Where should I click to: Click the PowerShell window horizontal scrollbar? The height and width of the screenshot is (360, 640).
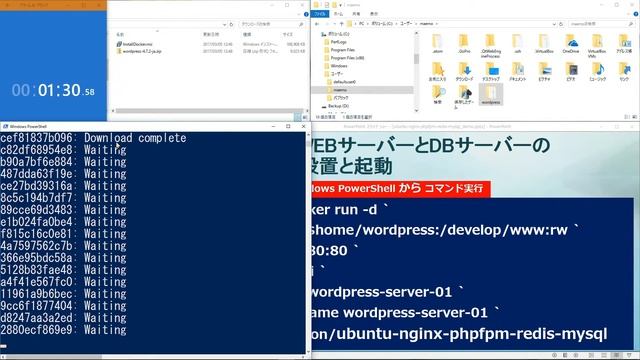coord(153,357)
